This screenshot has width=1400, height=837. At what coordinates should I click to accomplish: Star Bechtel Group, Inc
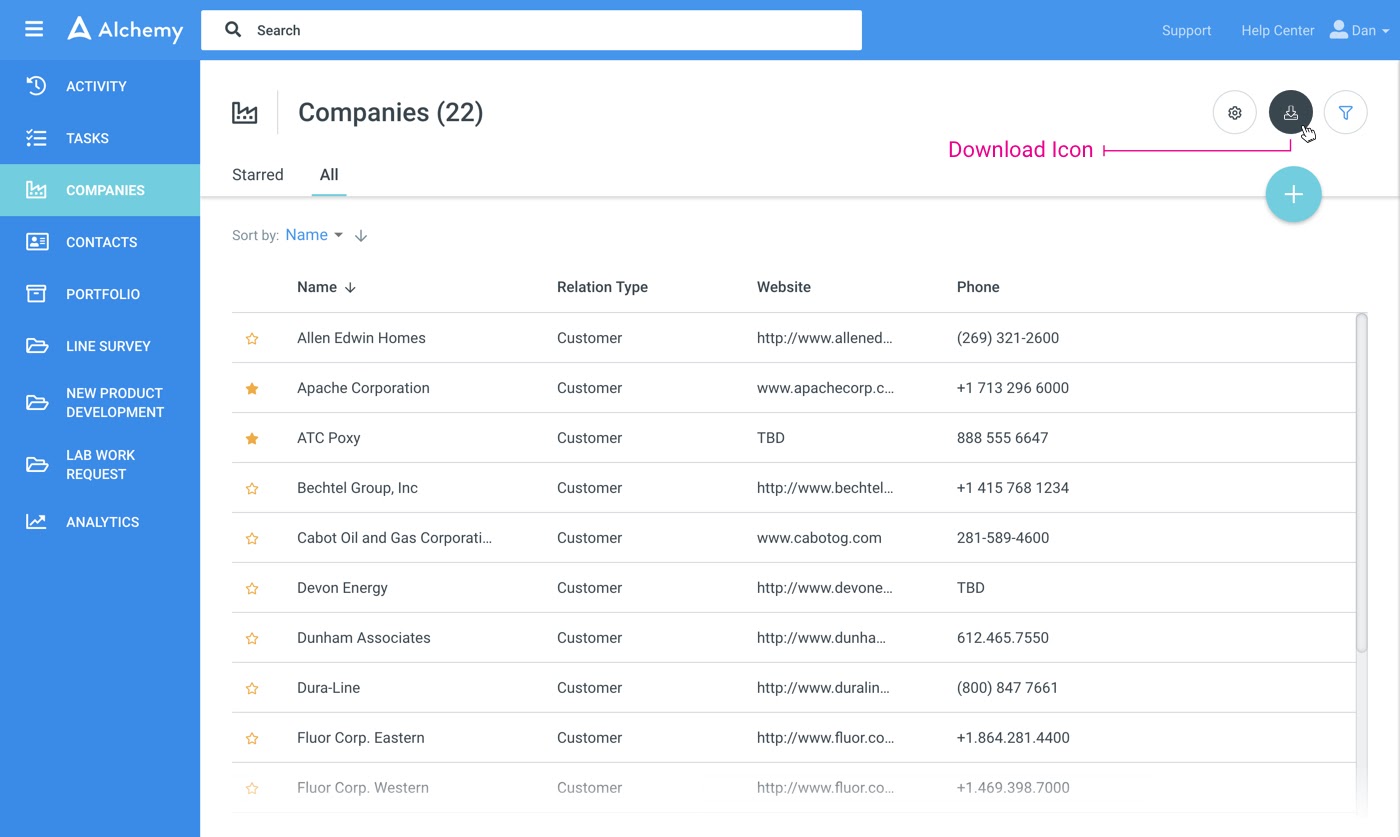(252, 489)
